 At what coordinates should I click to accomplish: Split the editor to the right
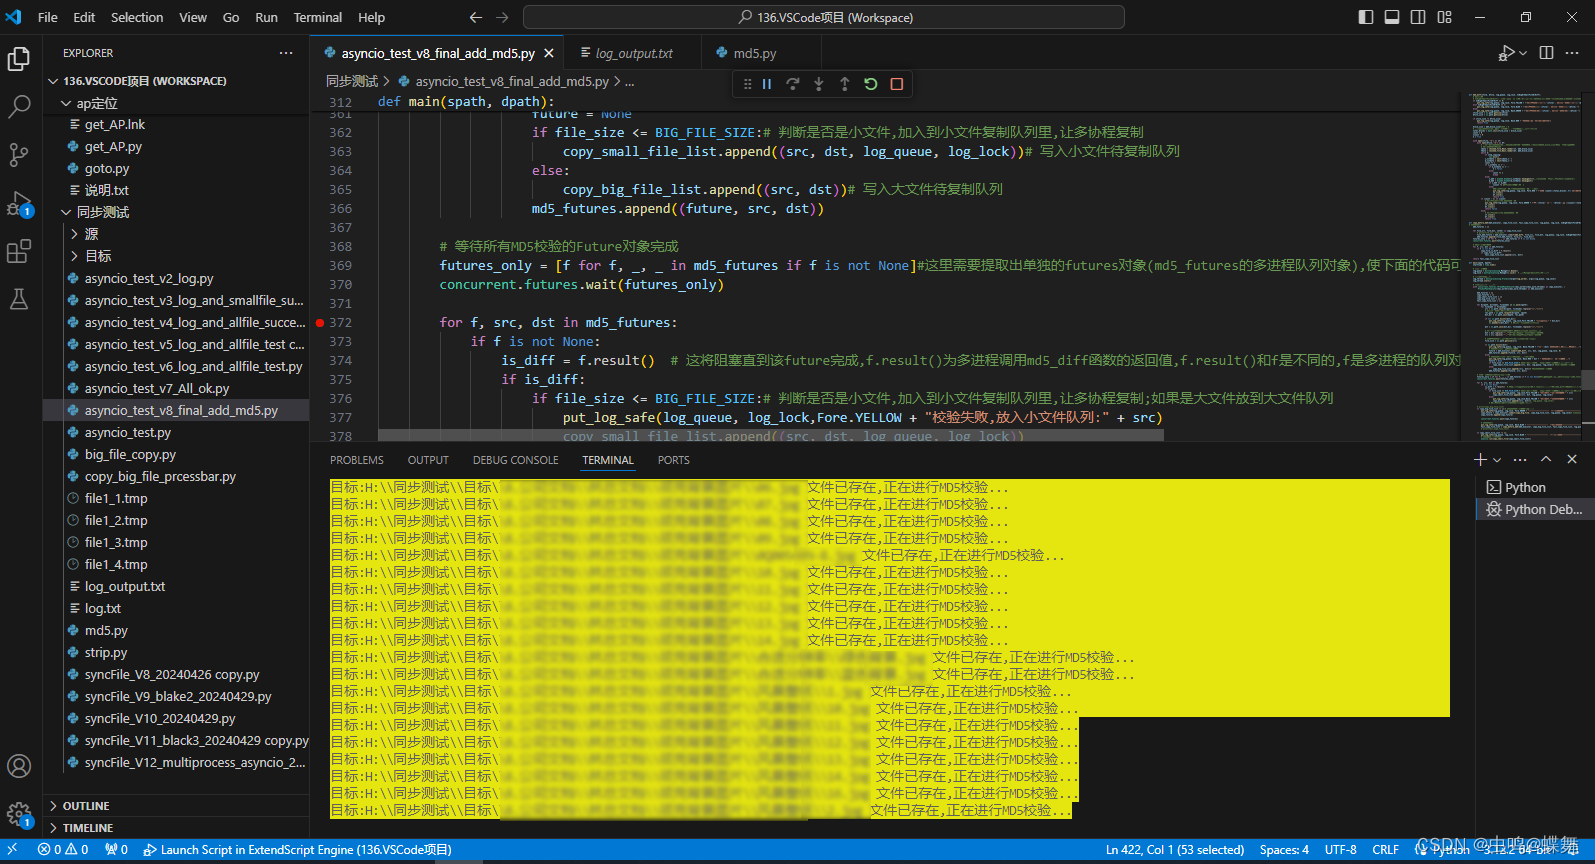[1546, 53]
